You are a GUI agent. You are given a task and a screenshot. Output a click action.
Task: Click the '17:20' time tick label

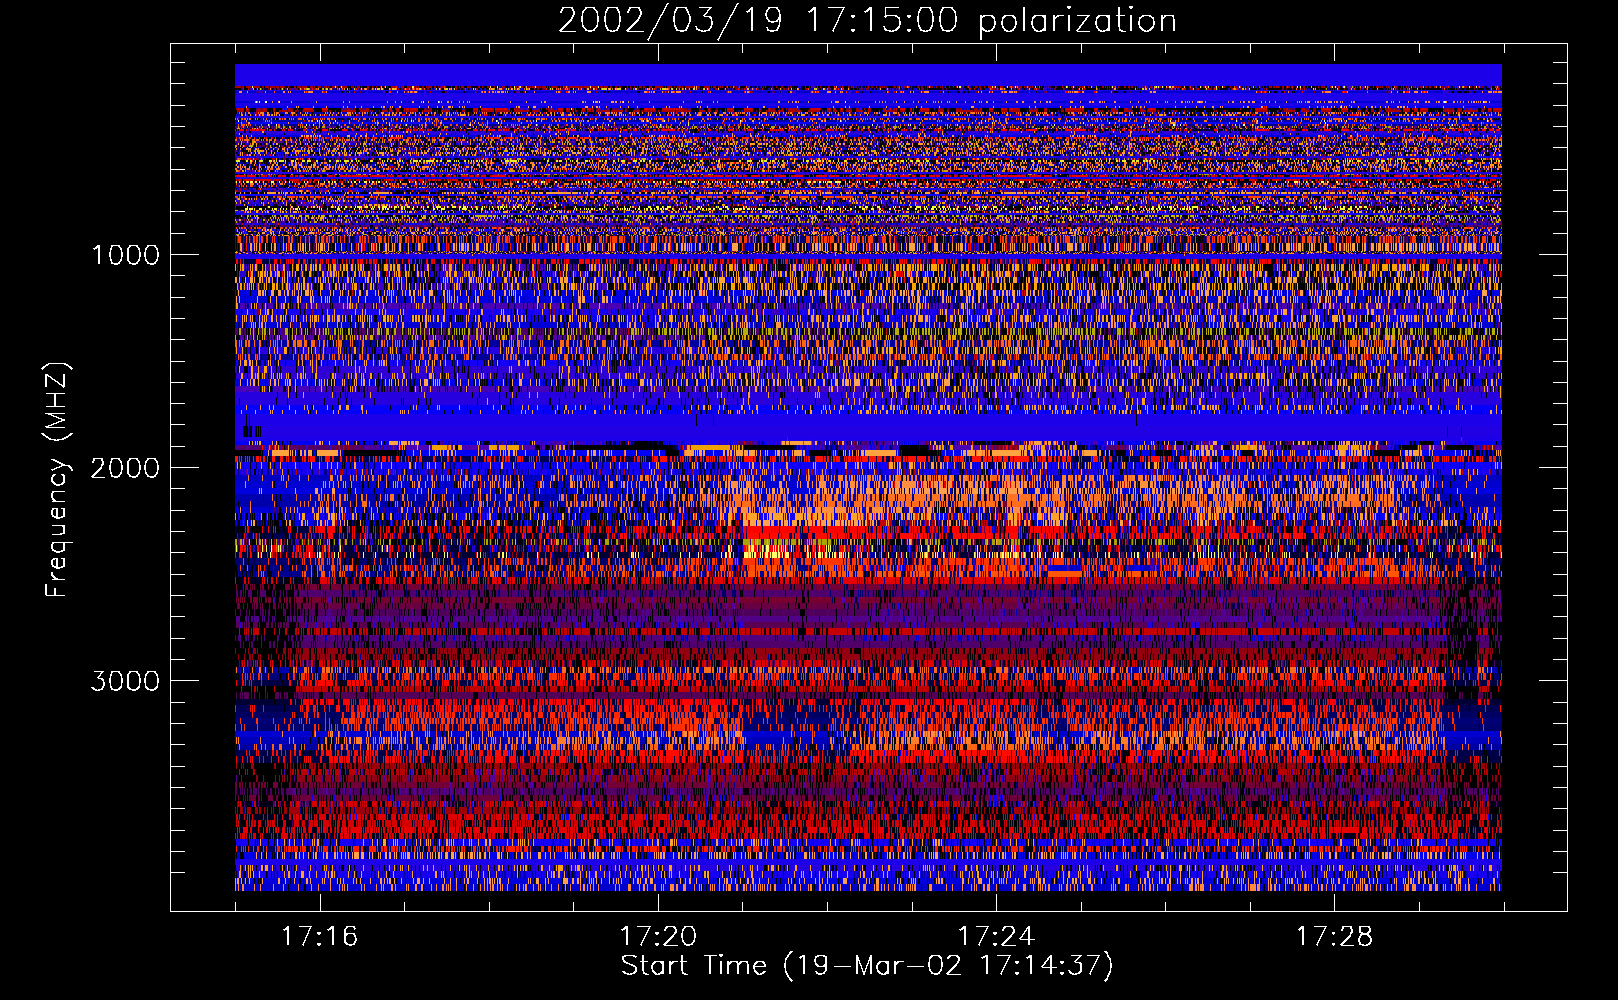click(657, 937)
